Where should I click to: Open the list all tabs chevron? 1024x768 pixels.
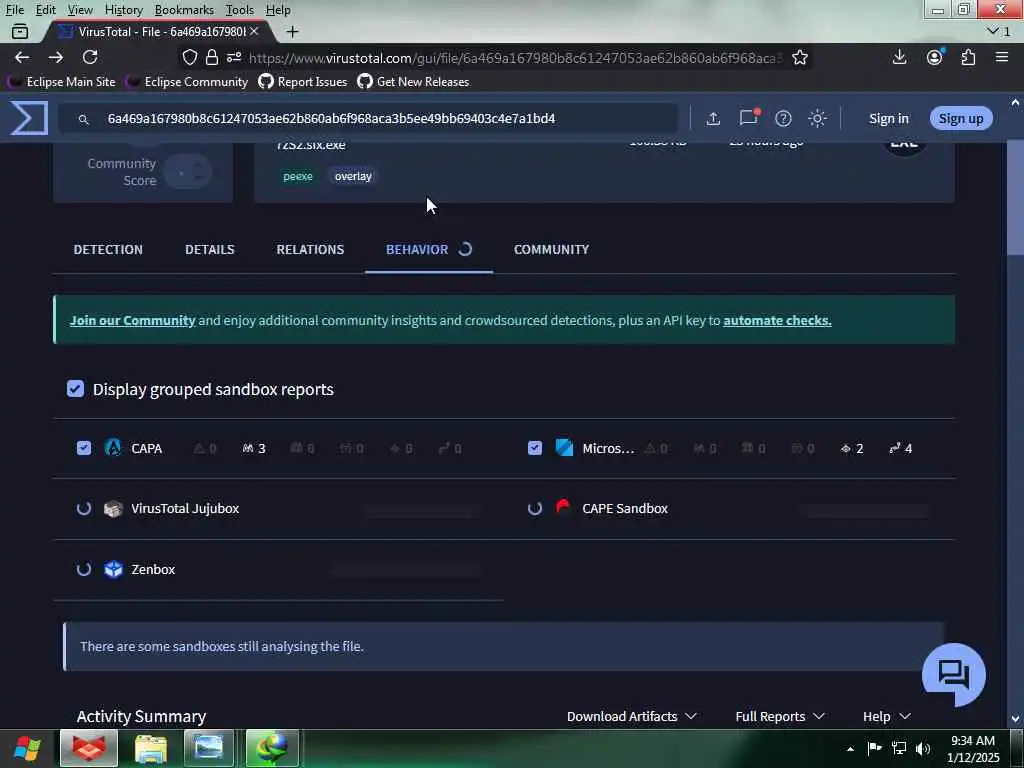[999, 31]
